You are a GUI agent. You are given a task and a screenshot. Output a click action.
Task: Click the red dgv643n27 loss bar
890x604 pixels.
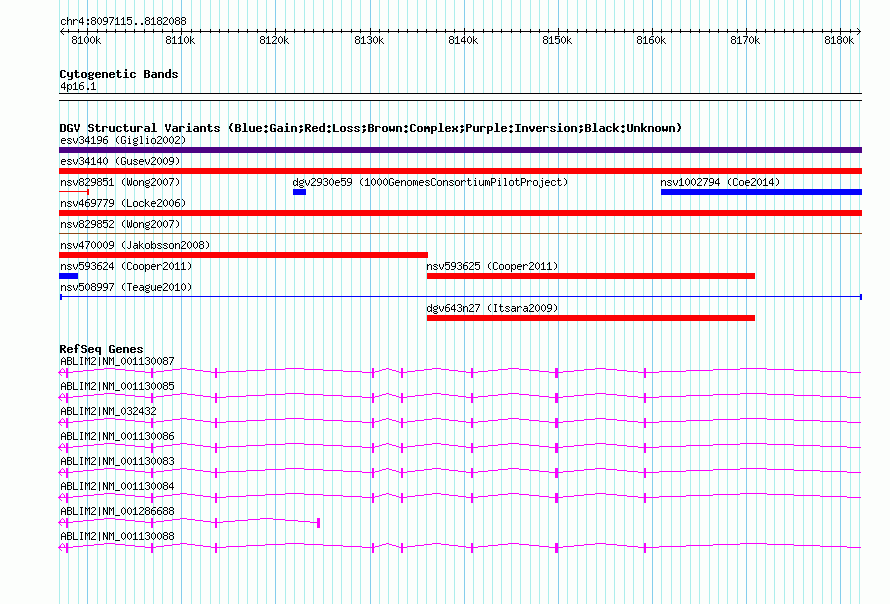[591, 318]
